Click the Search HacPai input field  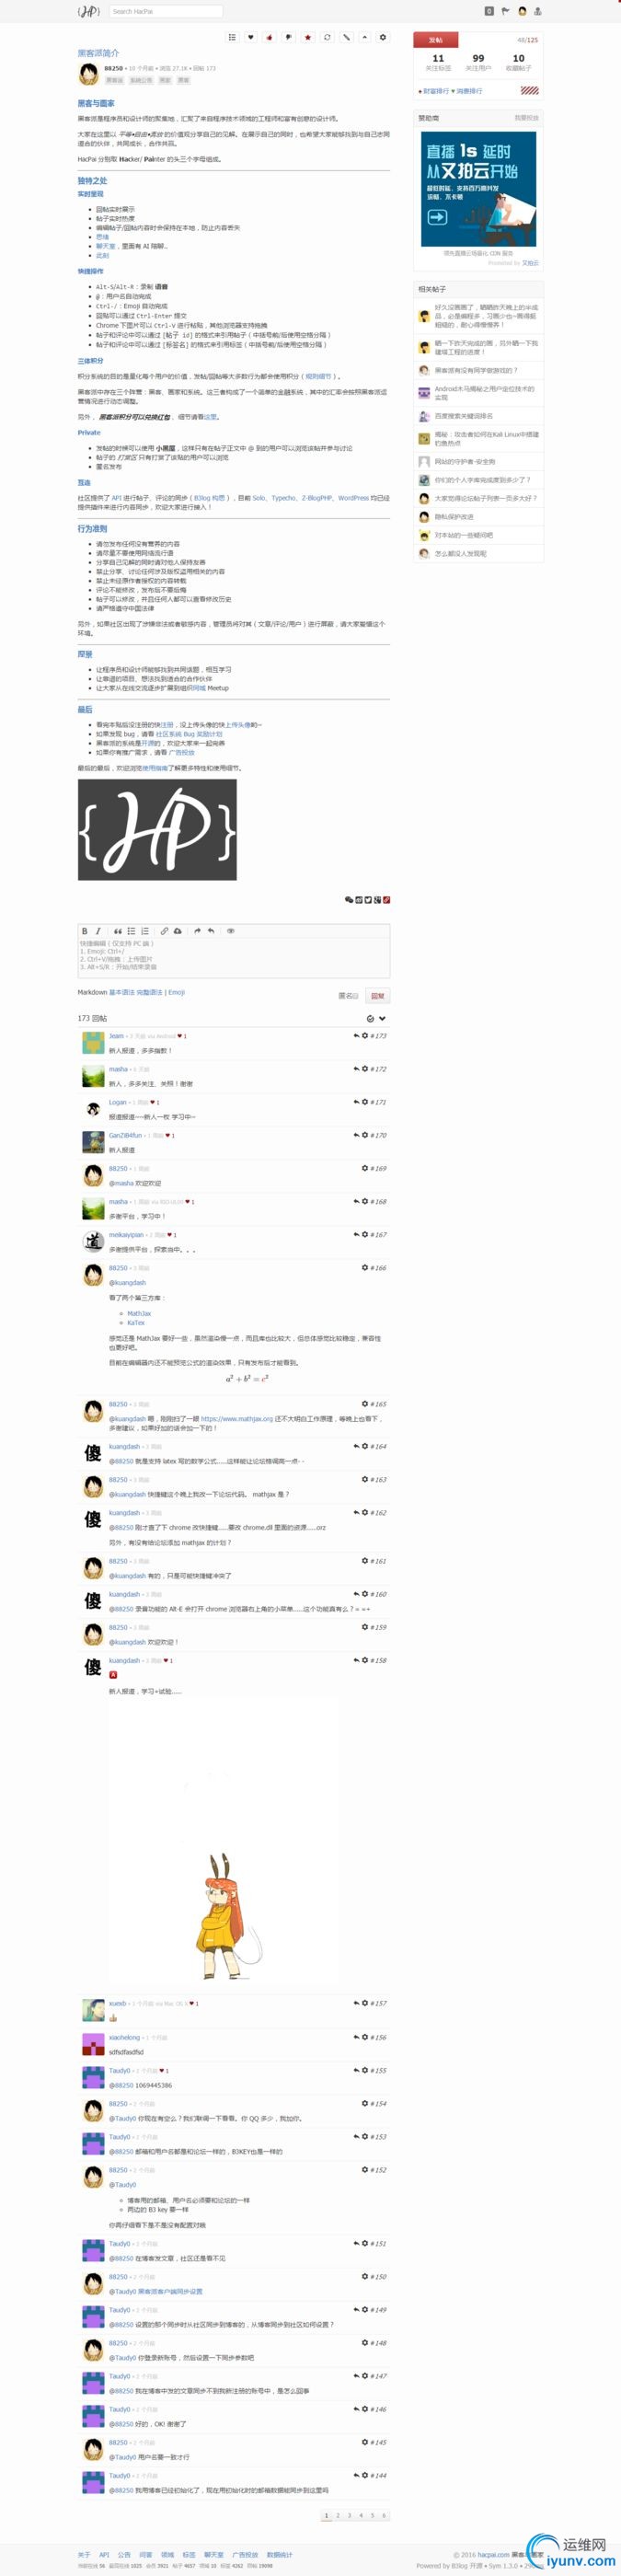166,11
